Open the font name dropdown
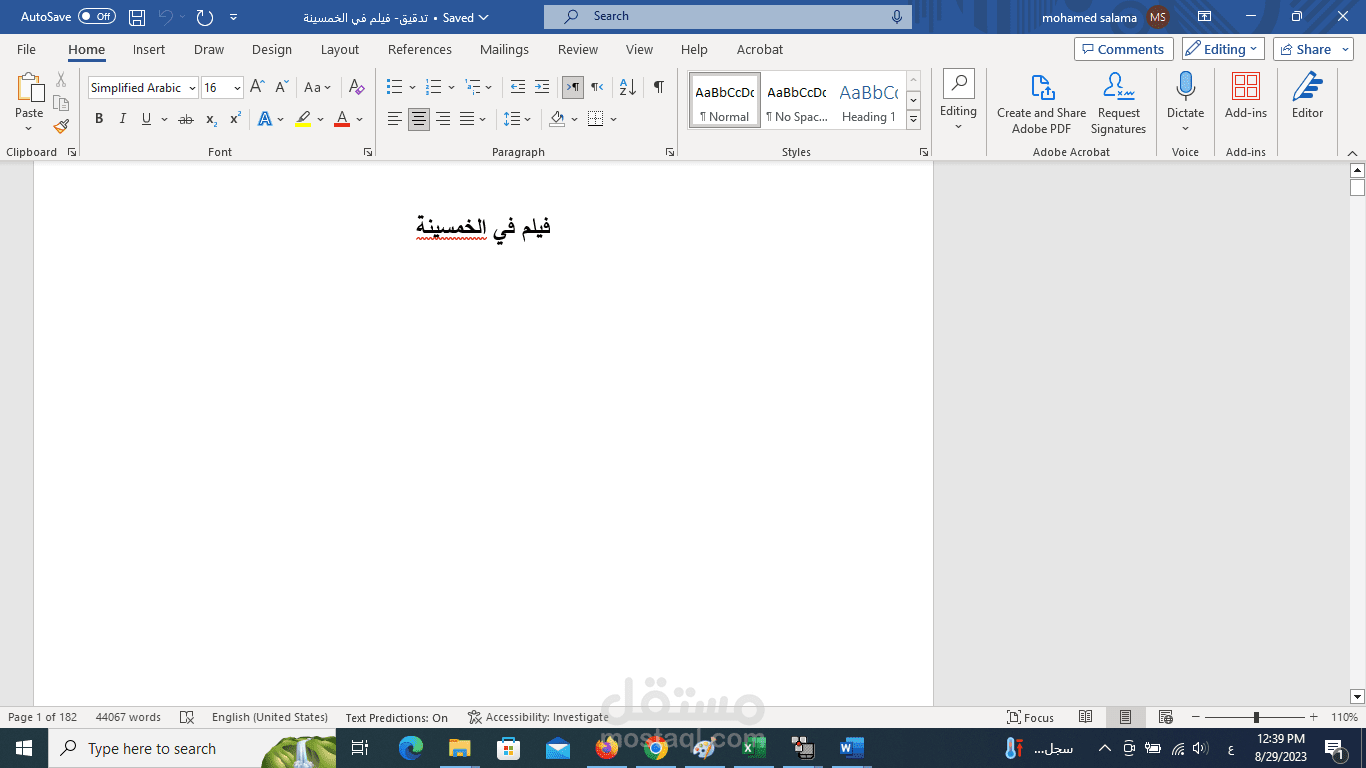The height and width of the screenshot is (768, 1366). [x=192, y=88]
